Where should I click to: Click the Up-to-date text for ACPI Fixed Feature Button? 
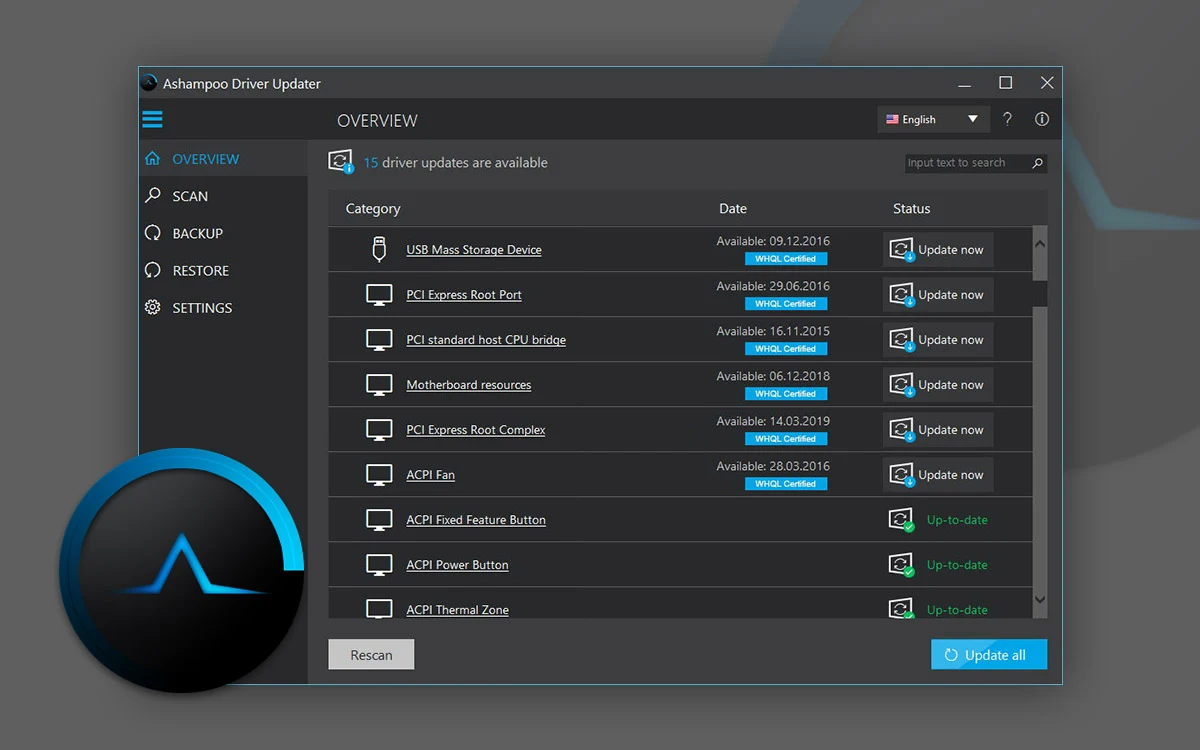click(957, 520)
